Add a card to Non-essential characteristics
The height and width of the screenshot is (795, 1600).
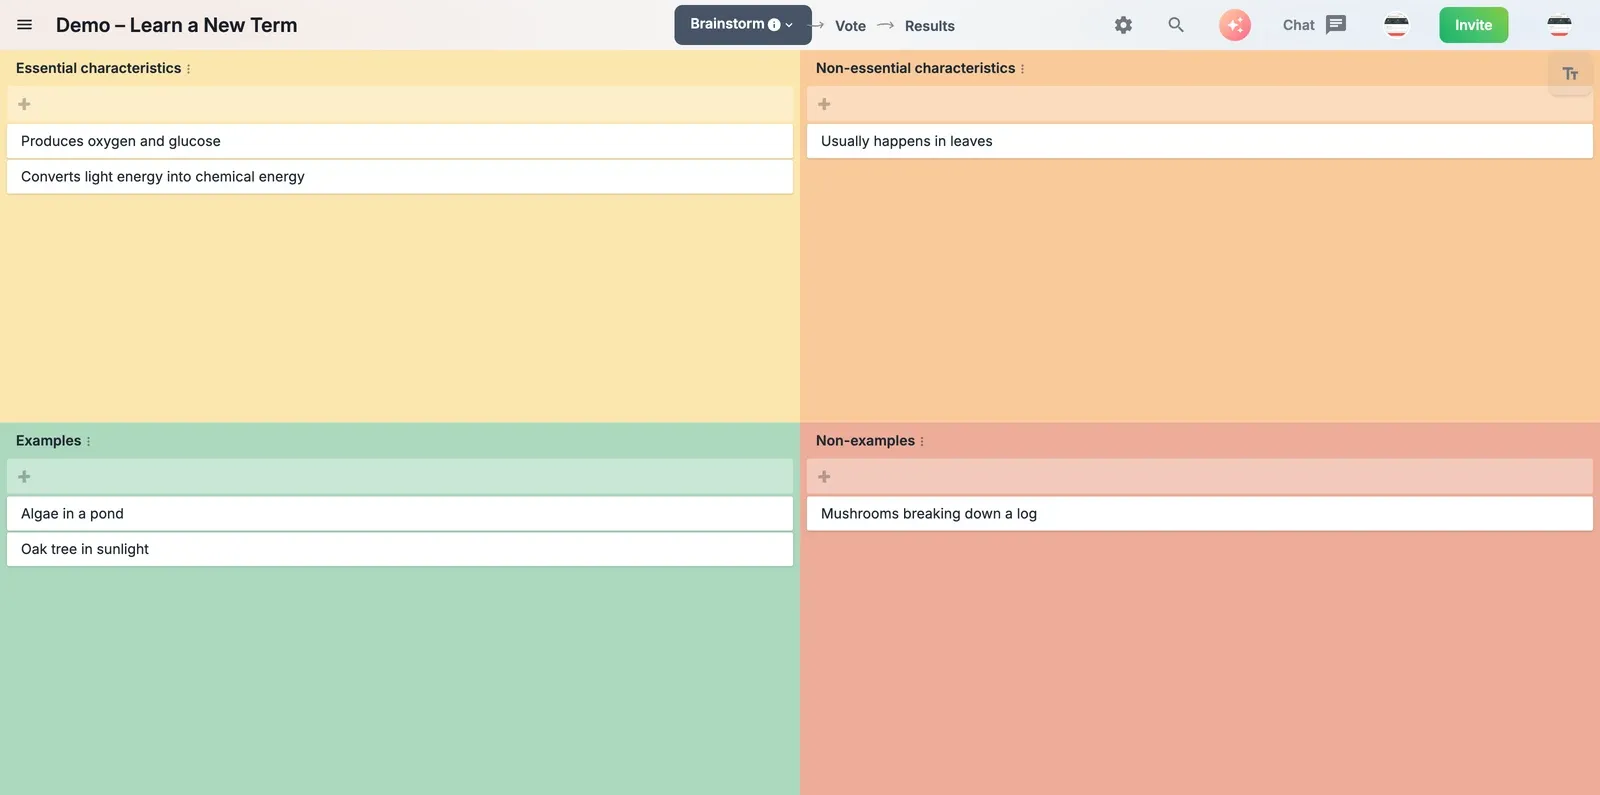tap(1200, 104)
